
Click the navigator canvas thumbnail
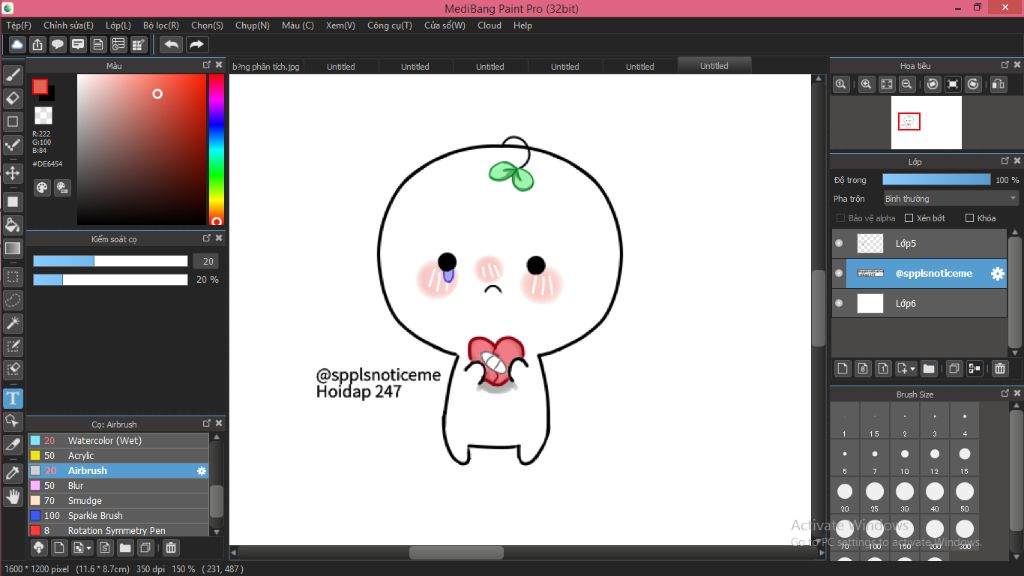click(x=926, y=123)
